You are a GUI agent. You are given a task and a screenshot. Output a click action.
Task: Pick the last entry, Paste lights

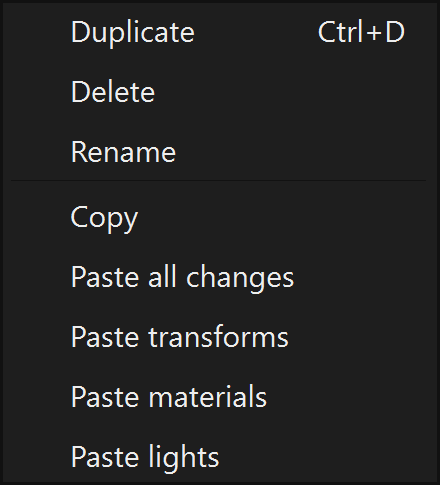[x=220, y=457]
